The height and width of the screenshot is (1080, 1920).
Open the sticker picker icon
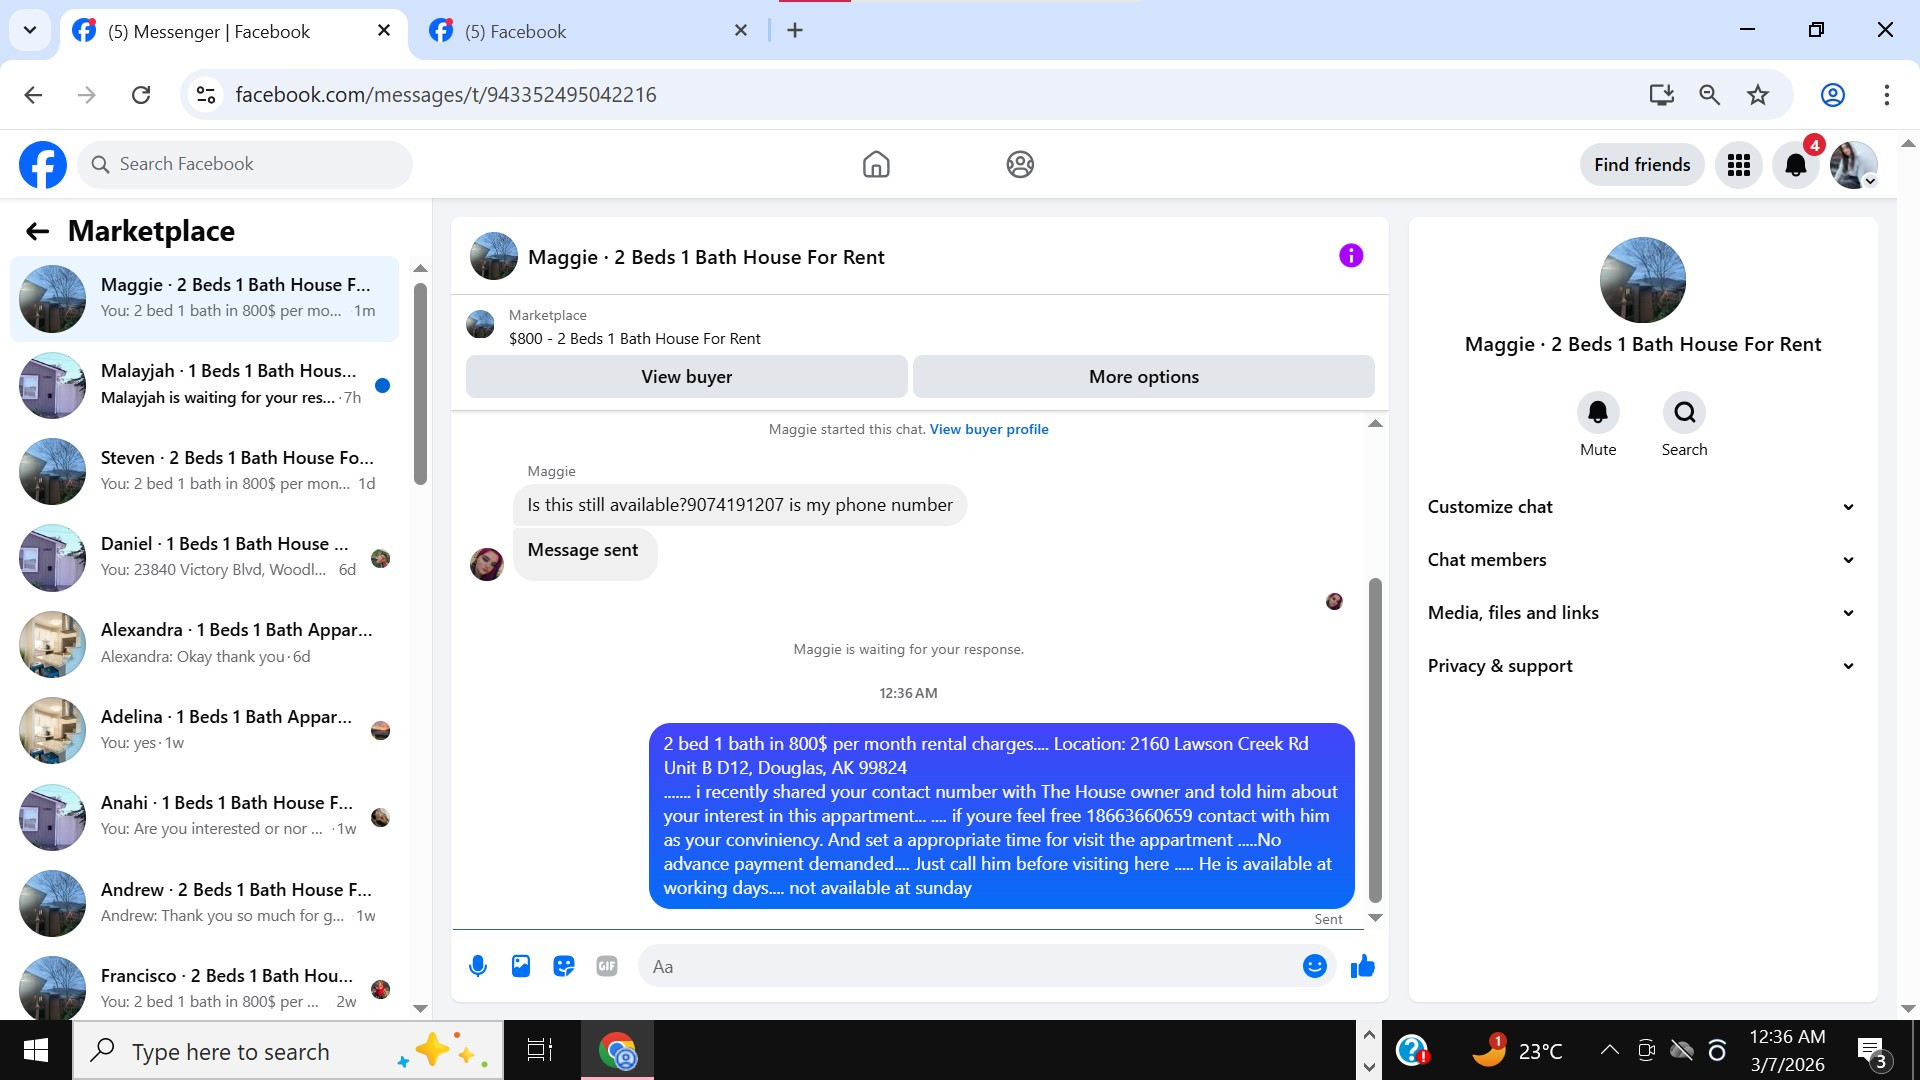pos(564,966)
